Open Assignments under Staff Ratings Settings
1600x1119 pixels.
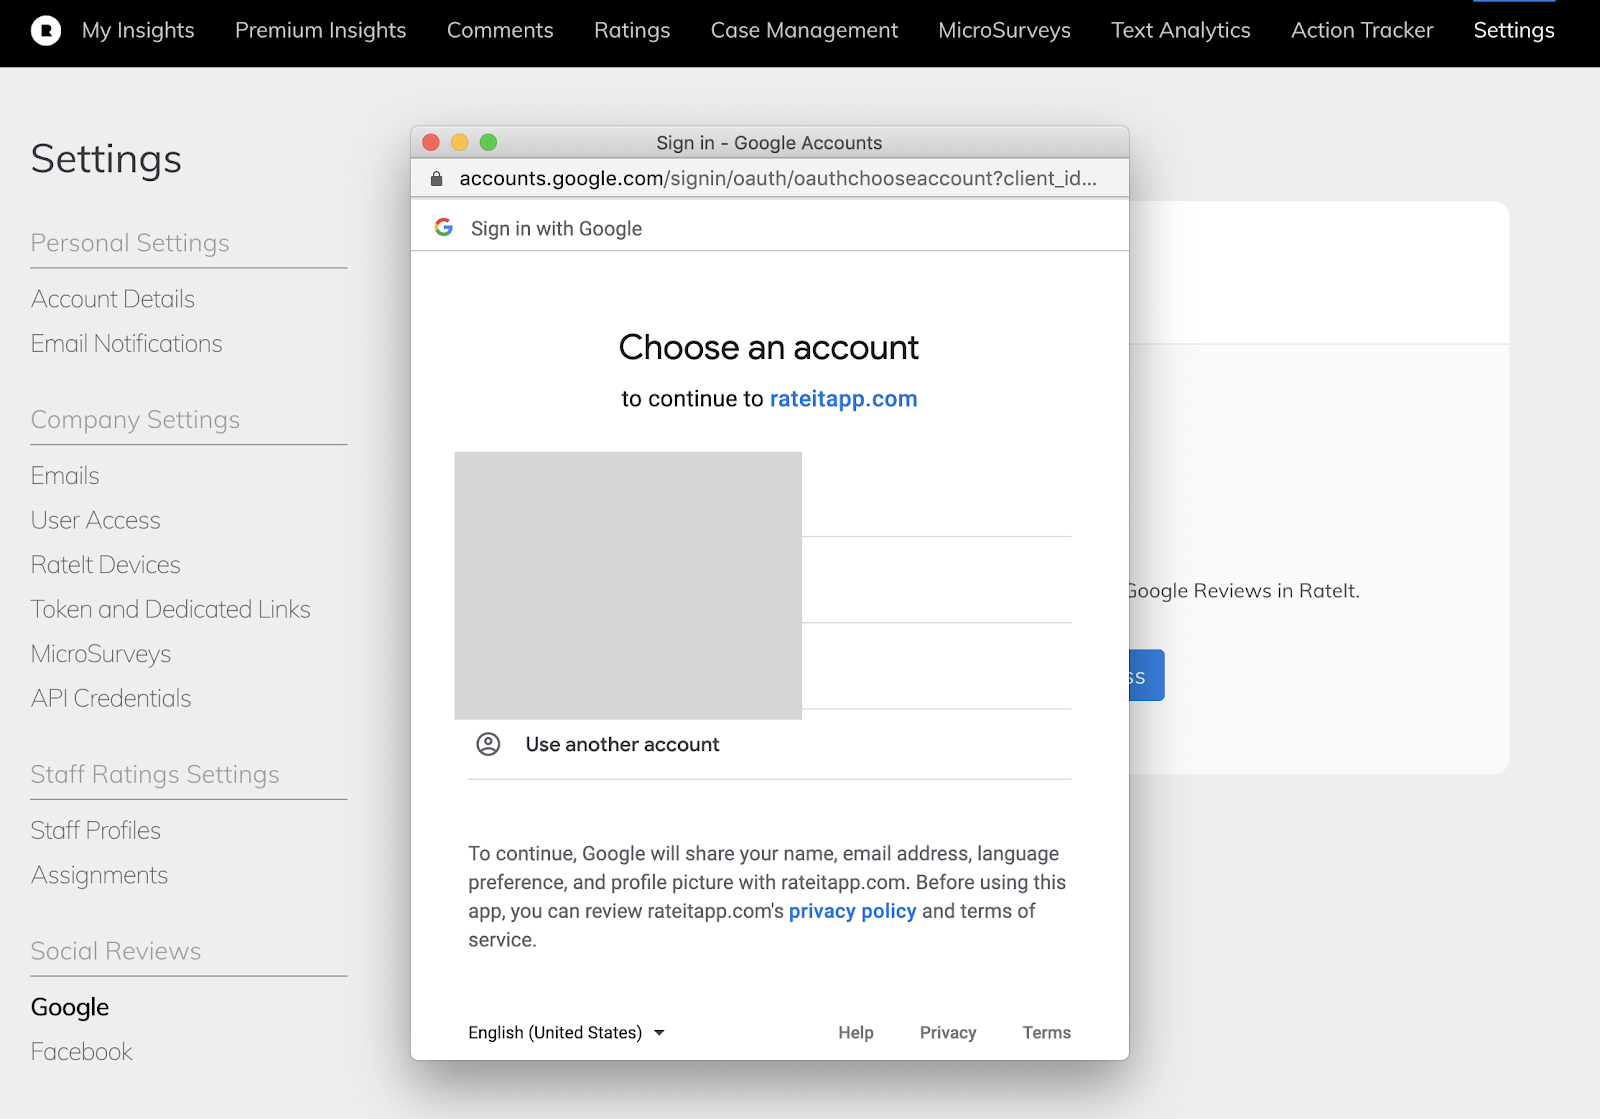tap(100, 876)
